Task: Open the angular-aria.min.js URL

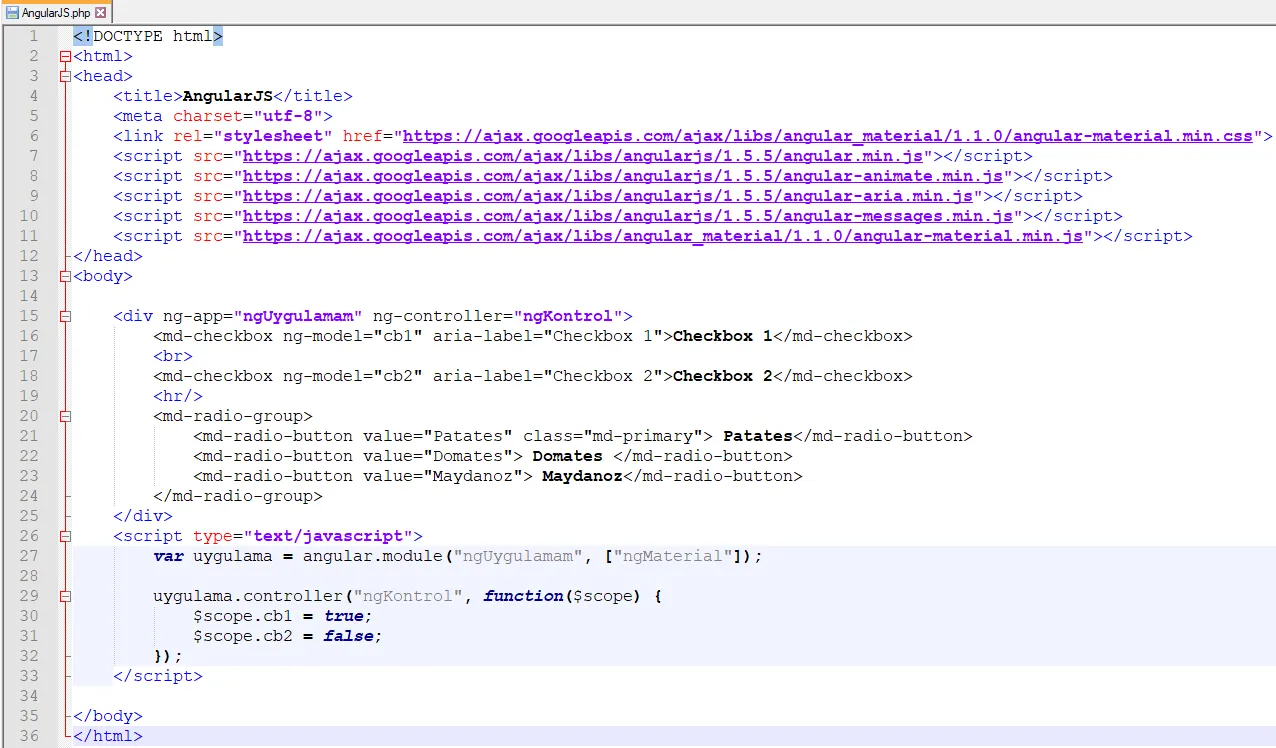Action: pos(608,196)
